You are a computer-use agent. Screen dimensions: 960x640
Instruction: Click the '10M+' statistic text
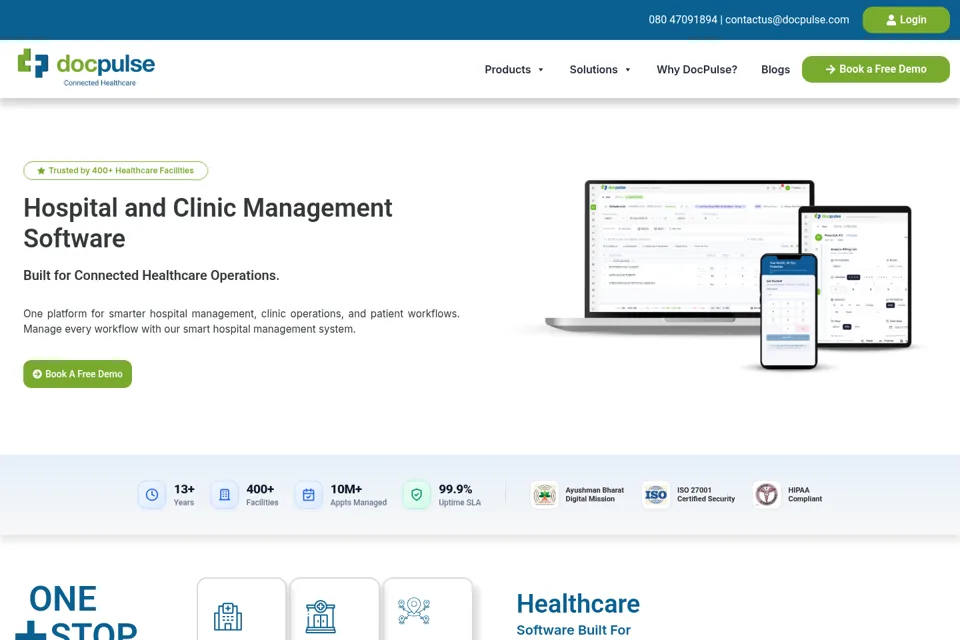coord(347,489)
